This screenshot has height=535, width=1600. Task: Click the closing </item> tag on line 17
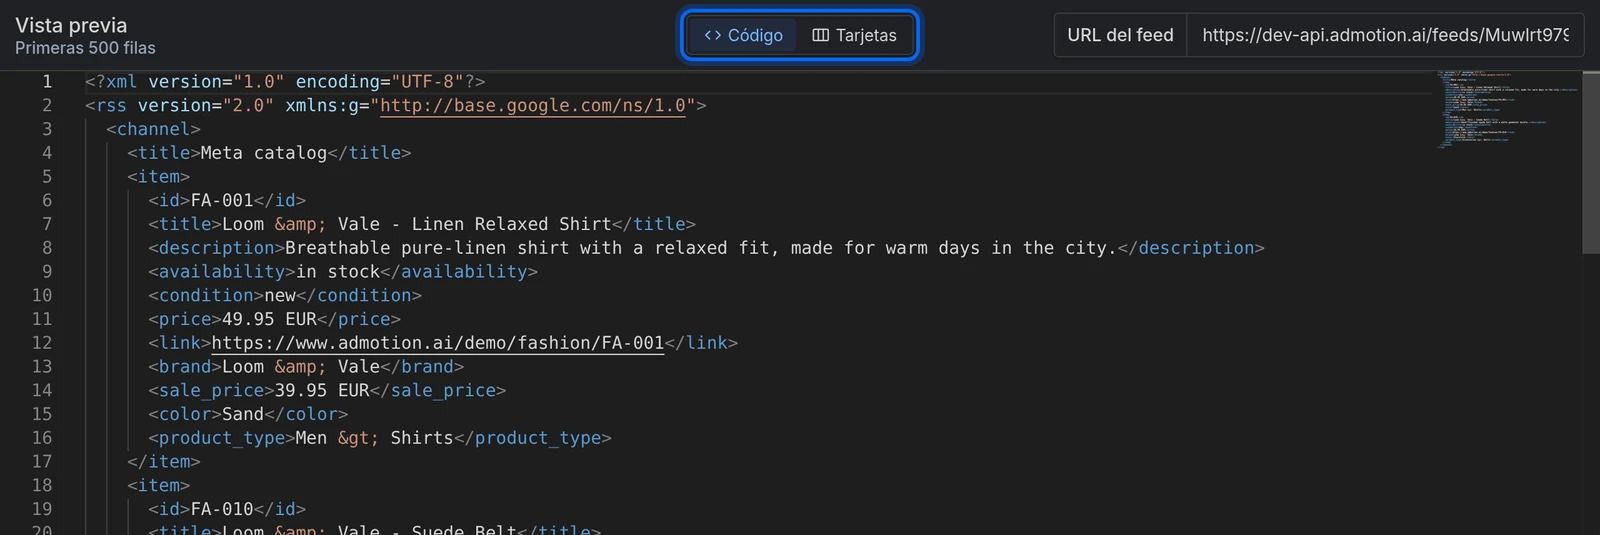164,462
